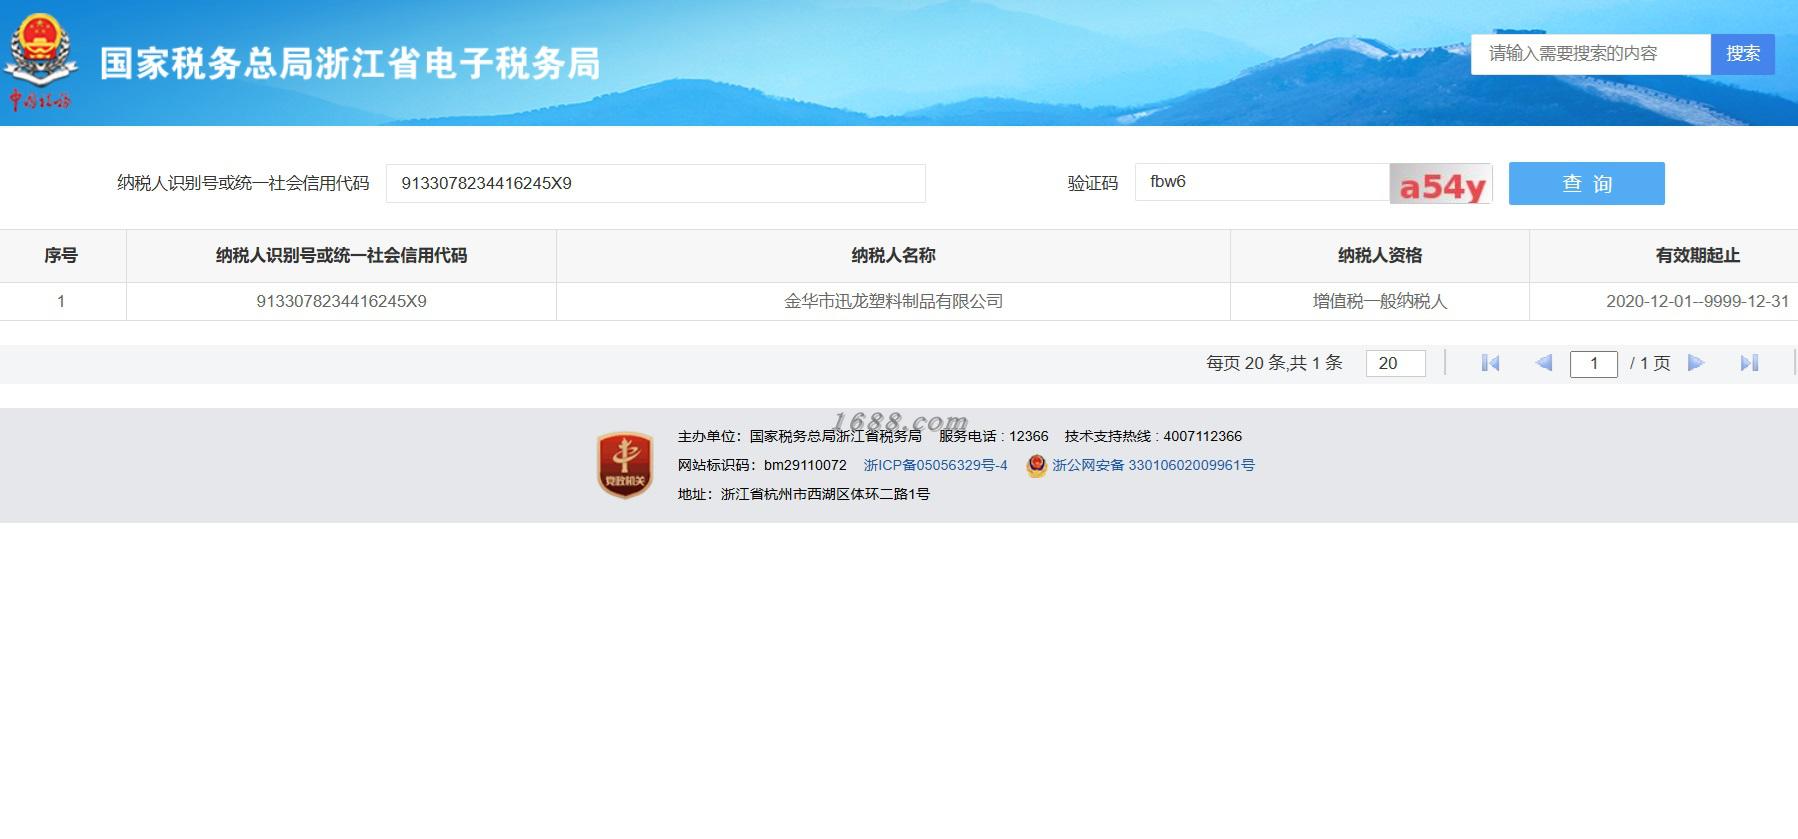1798x839 pixels.
Task: Select 金华市迅龙塑料制品有限公司 cell
Action: click(x=893, y=301)
